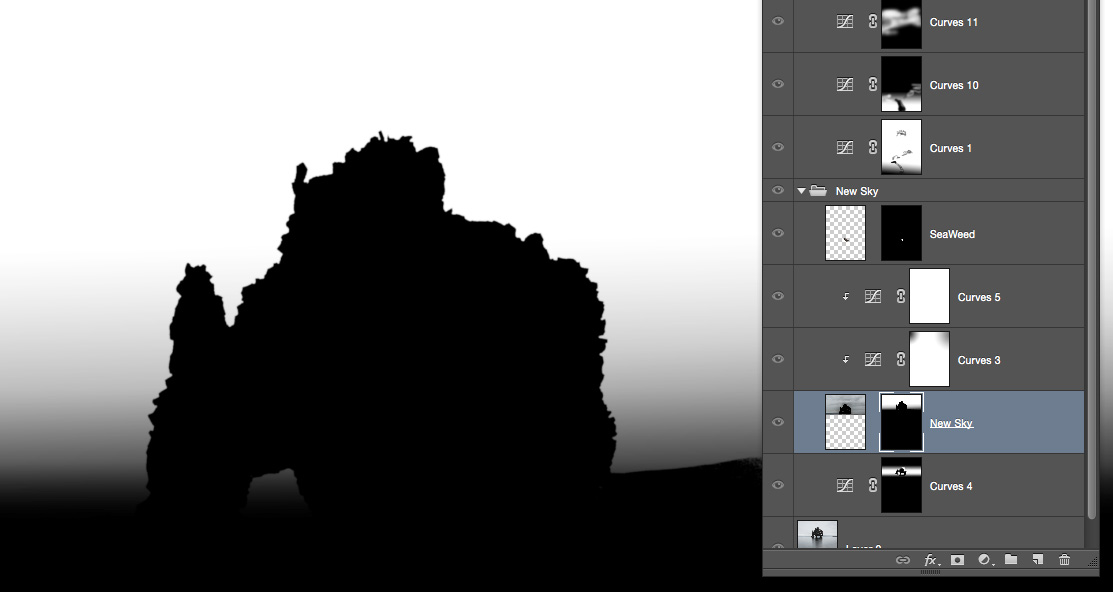
Task: Collapse the New Sky group
Action: pyautogui.click(x=801, y=190)
